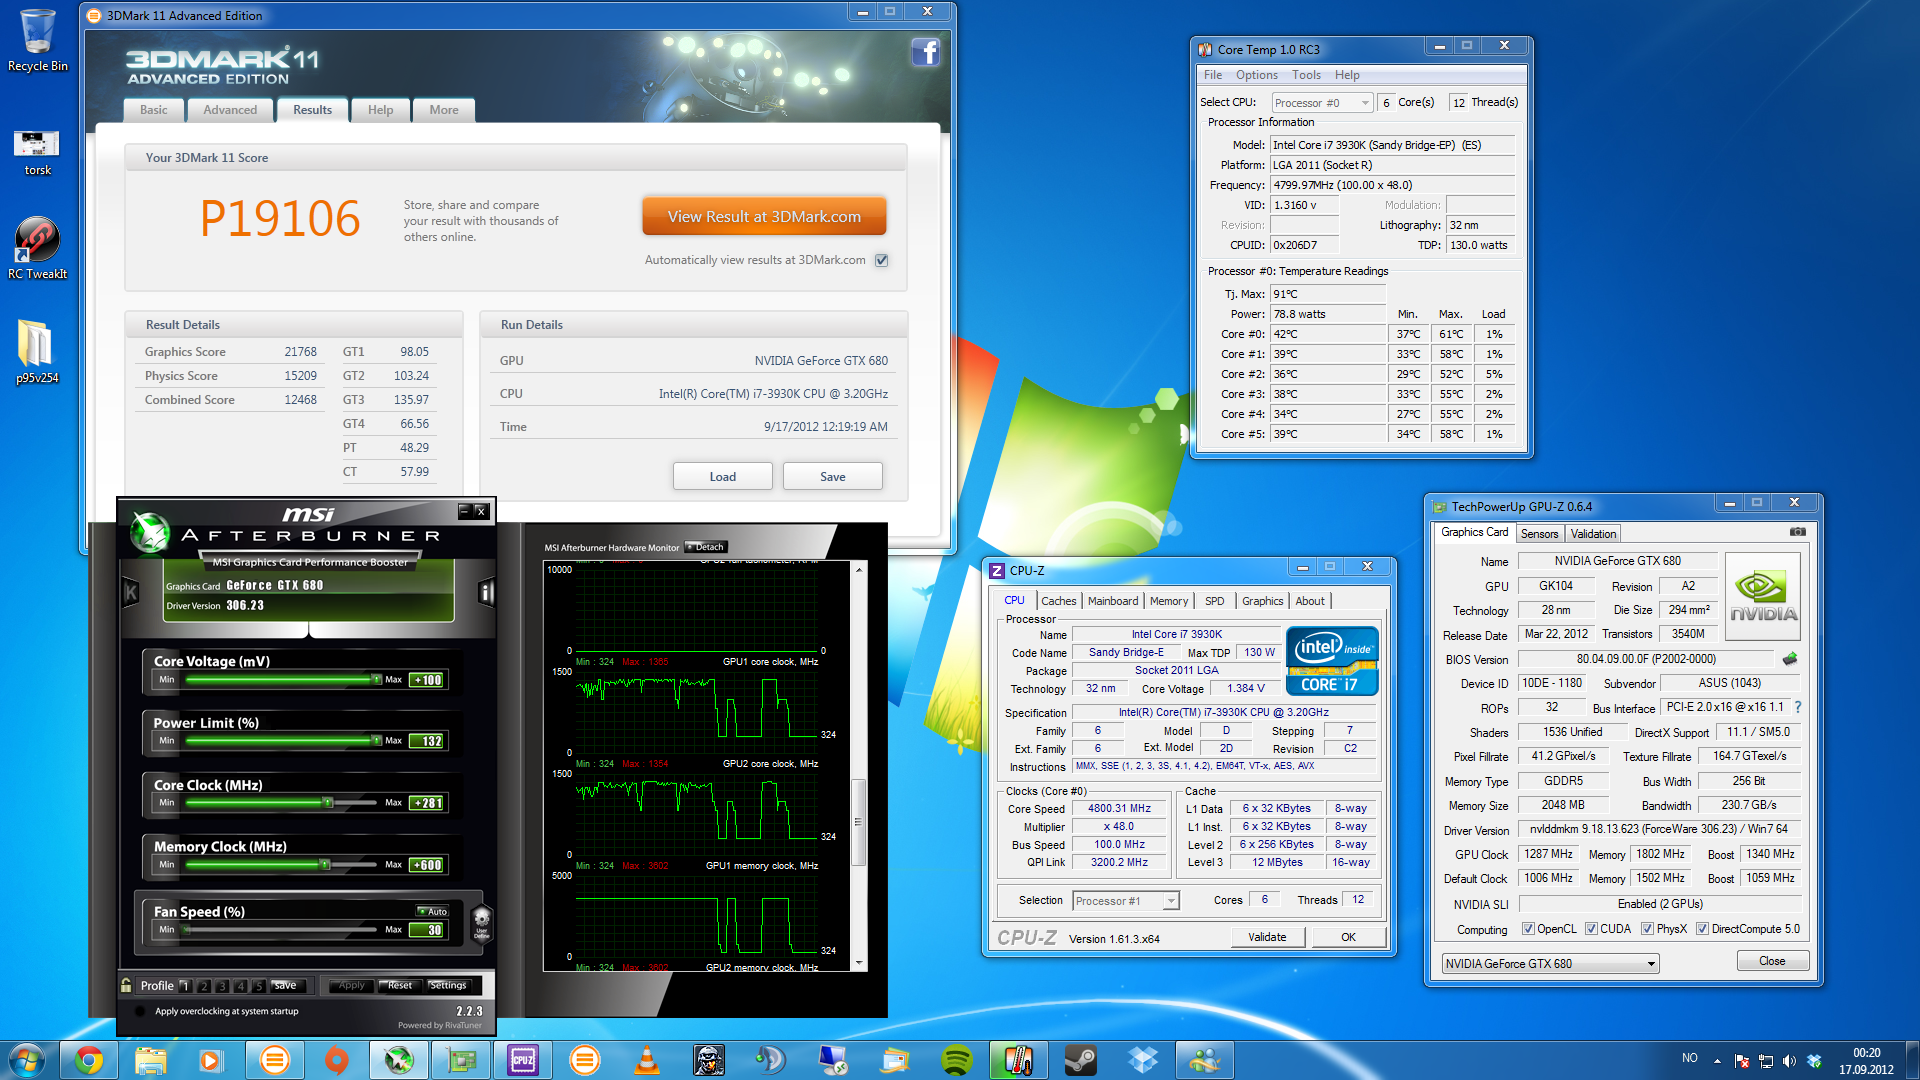Click the Memory Clock slider handle
This screenshot has width=1920, height=1080.
pos(324,864)
